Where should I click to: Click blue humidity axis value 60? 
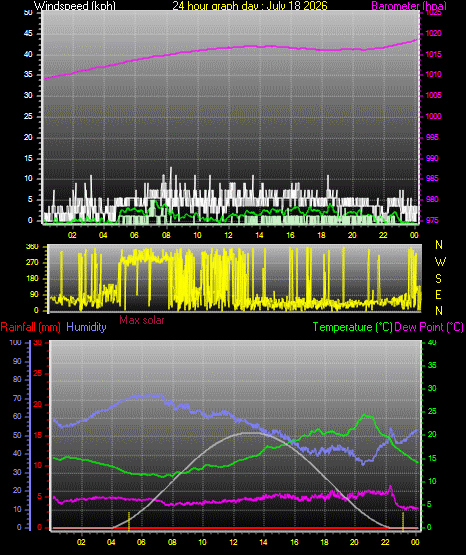click(x=17, y=416)
